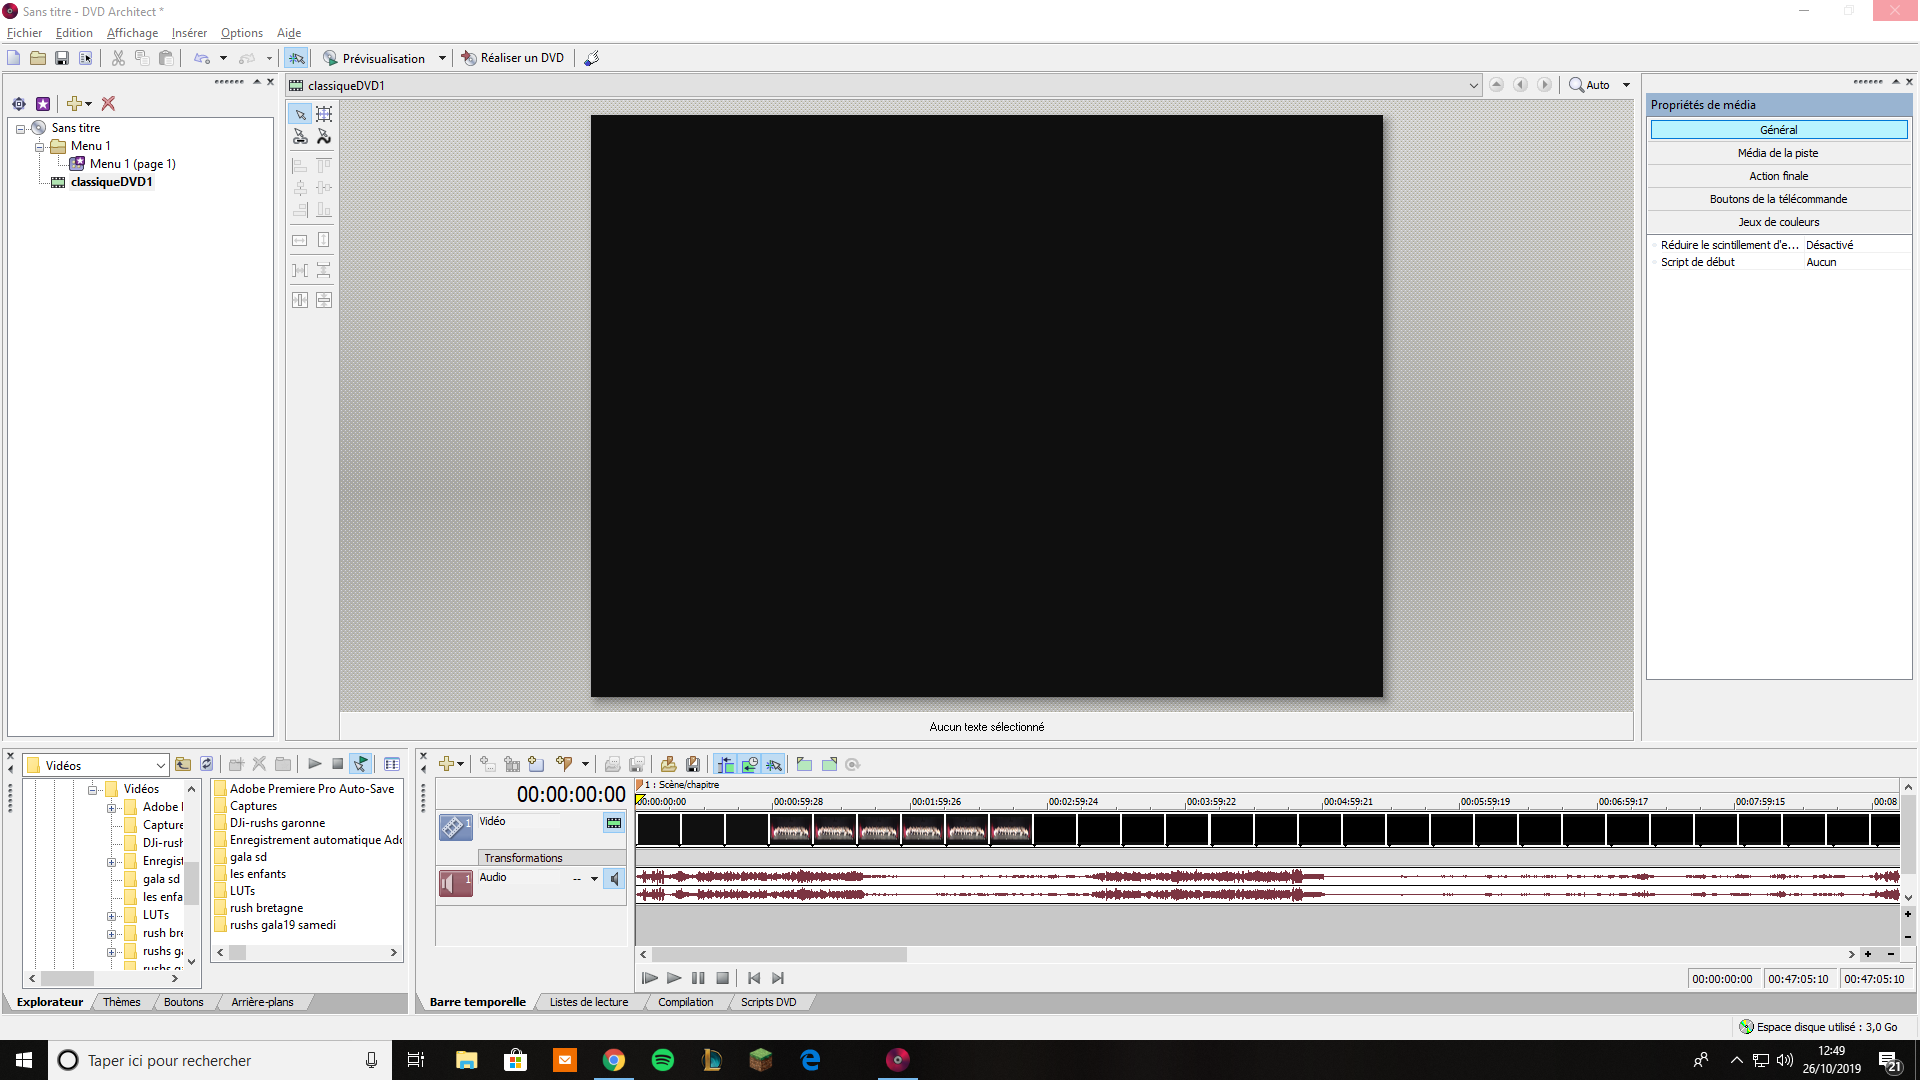Click the Réaliser un DVD burn icon
The image size is (1920, 1080).
coord(468,58)
